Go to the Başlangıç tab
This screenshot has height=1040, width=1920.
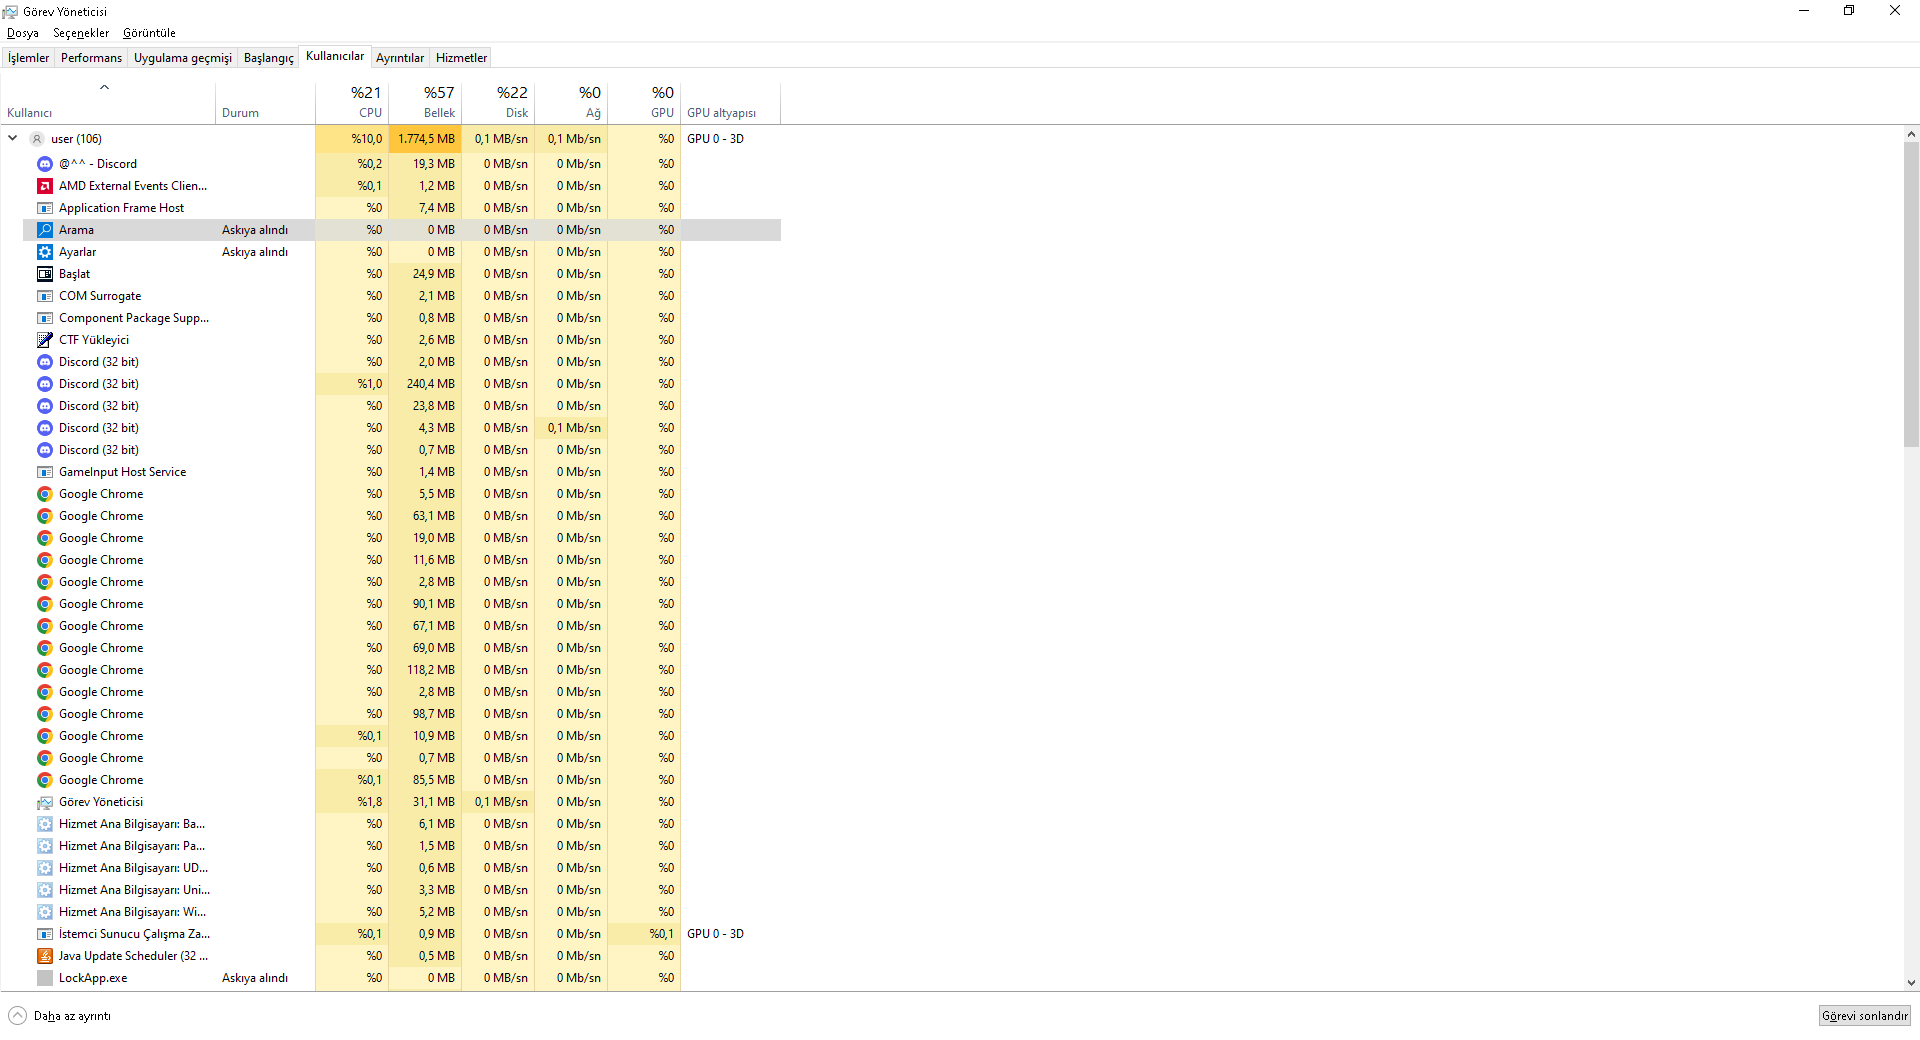(x=269, y=58)
